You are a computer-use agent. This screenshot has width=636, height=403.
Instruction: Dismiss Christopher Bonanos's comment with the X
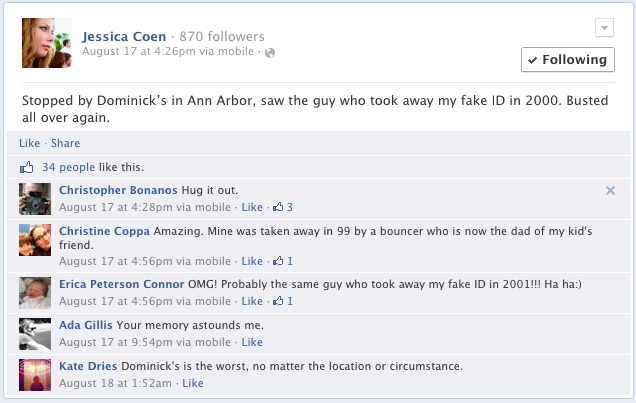(611, 190)
